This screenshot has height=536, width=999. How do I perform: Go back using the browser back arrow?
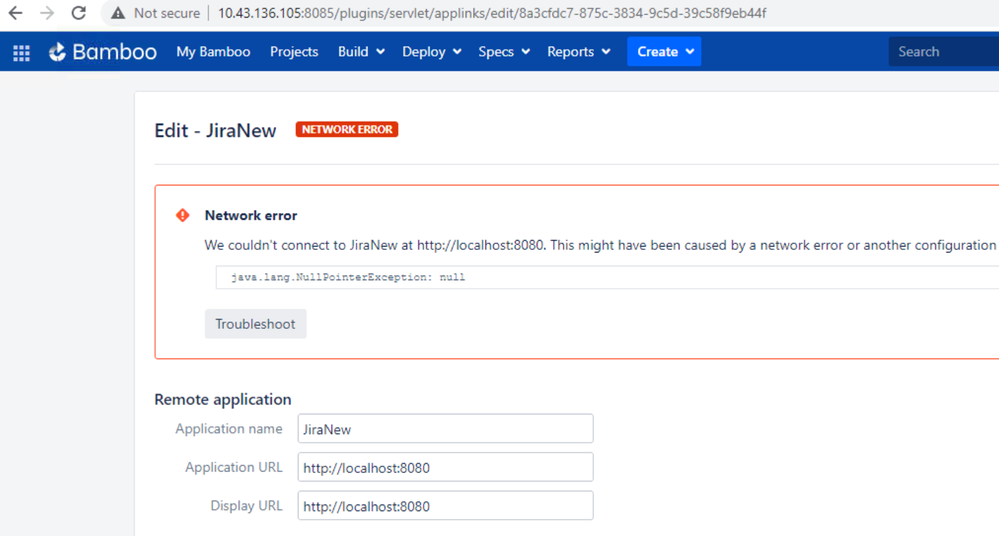(15, 13)
